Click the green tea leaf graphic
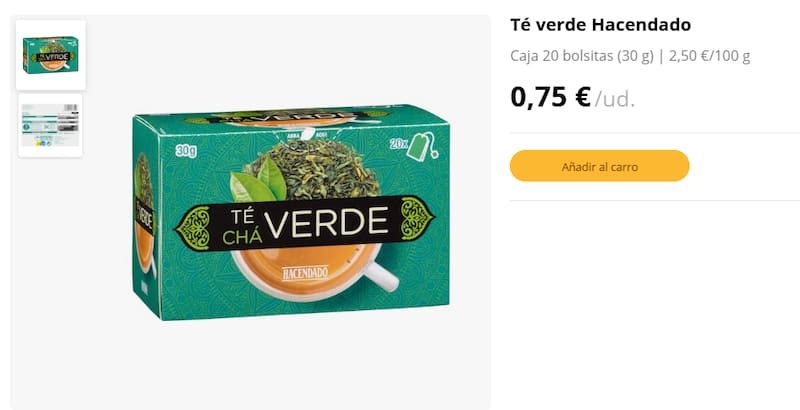 point(258,181)
